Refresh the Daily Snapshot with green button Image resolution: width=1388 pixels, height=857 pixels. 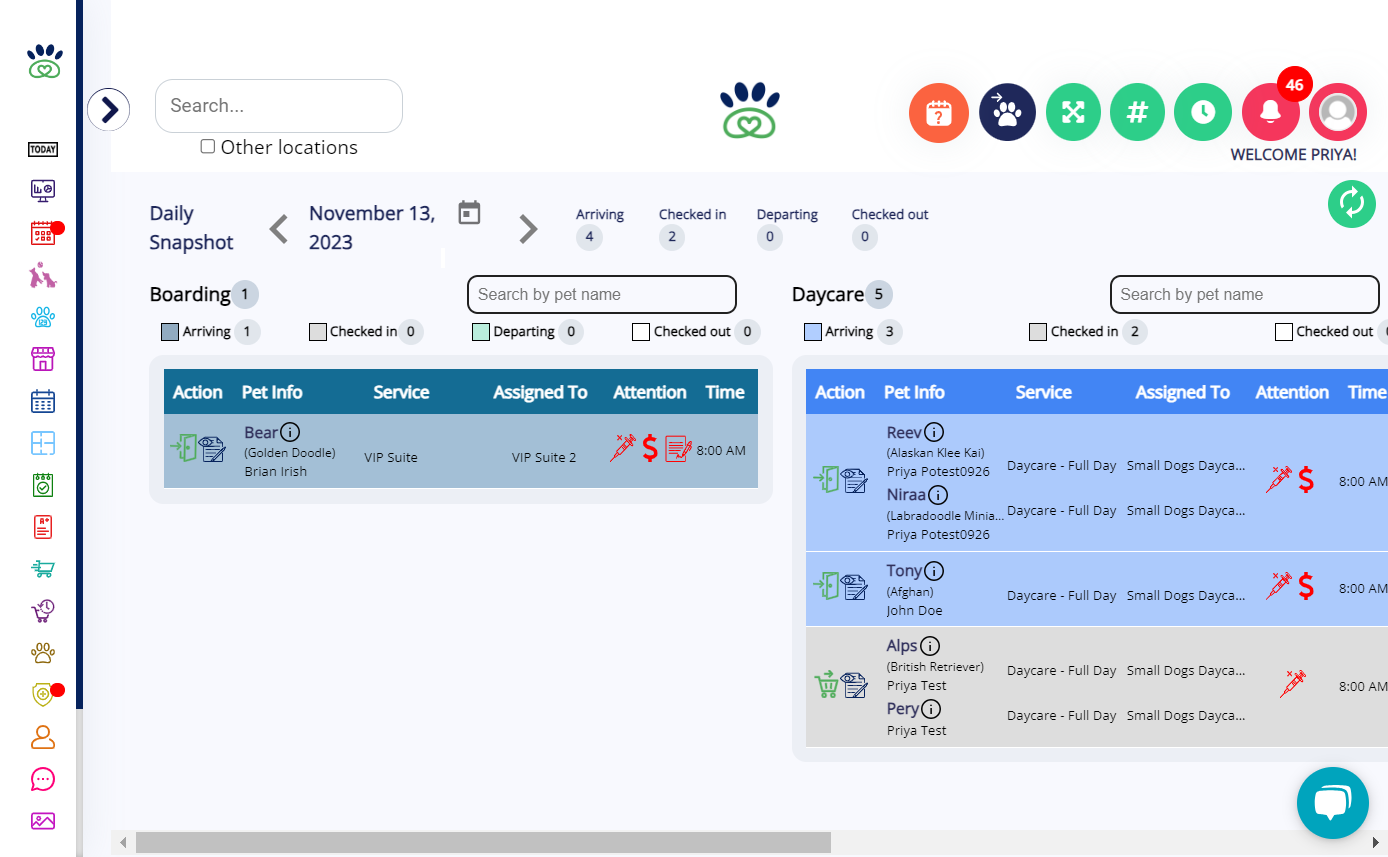pos(1352,203)
